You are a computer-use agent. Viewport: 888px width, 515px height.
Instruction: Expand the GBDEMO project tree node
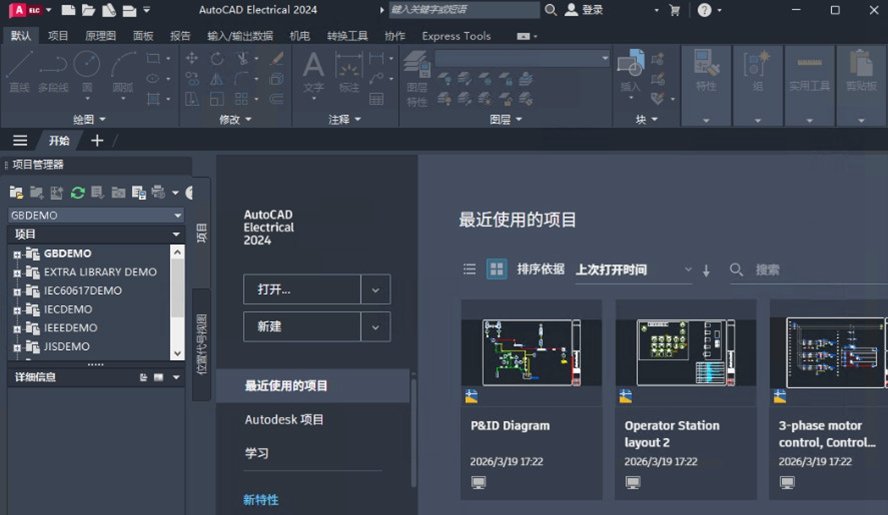click(17, 254)
